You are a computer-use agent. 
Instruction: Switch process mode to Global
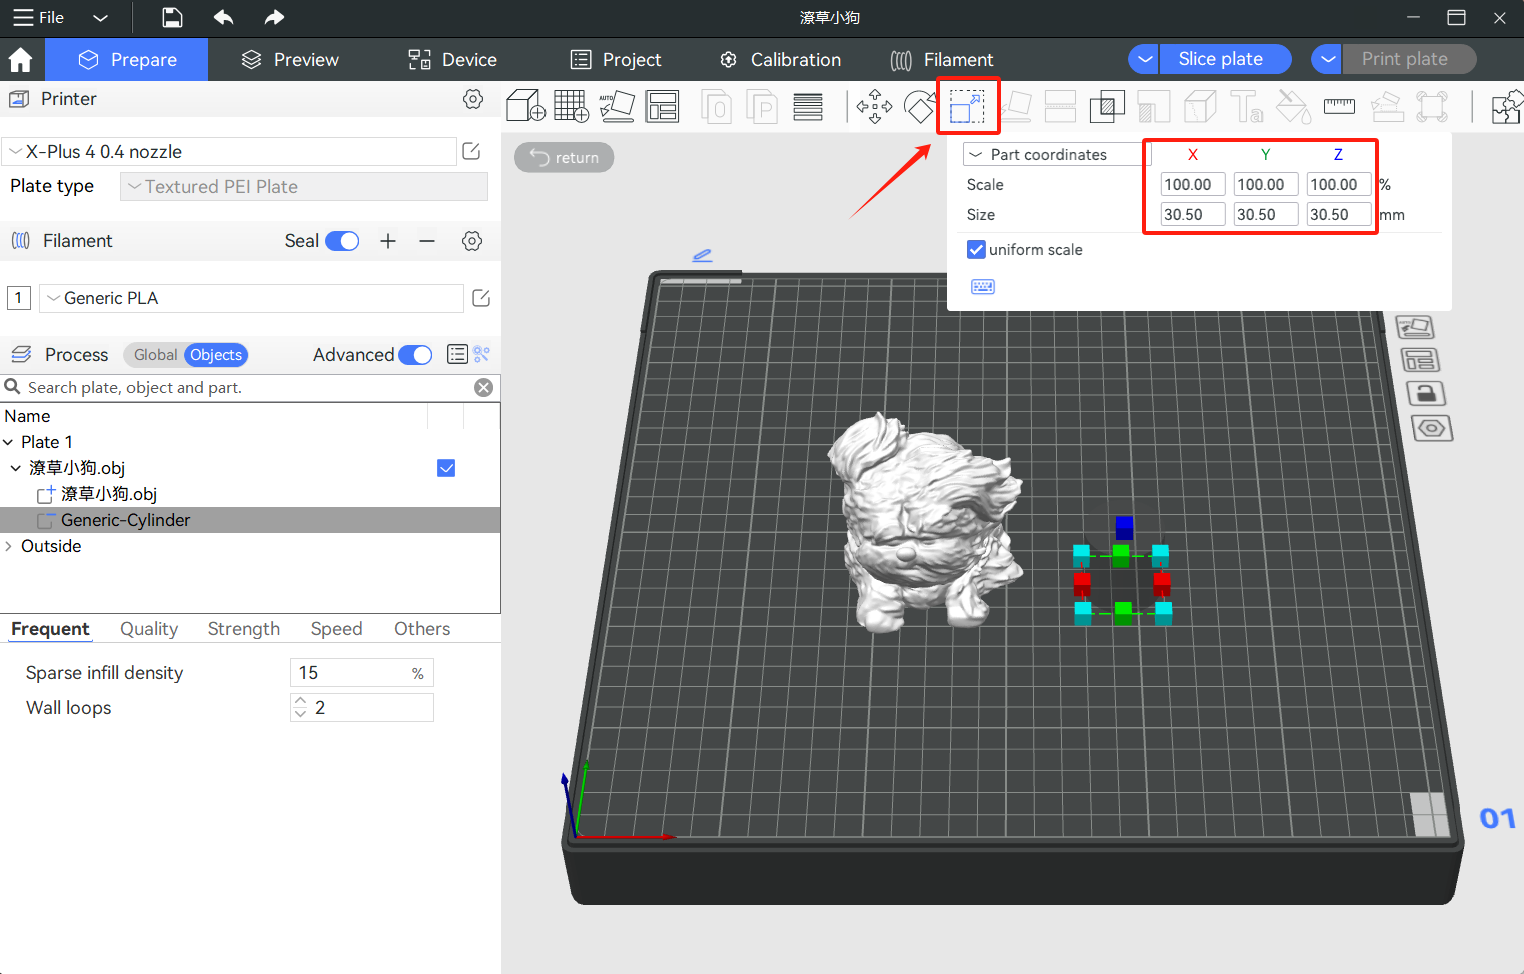point(155,355)
